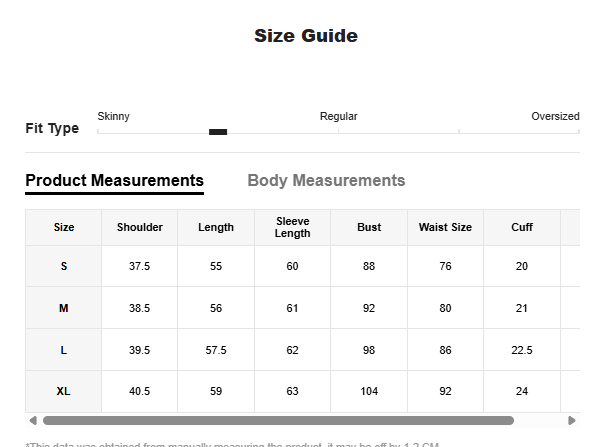604x447 pixels.
Task: Click the Sleeve Length column header
Action: pyautogui.click(x=293, y=228)
